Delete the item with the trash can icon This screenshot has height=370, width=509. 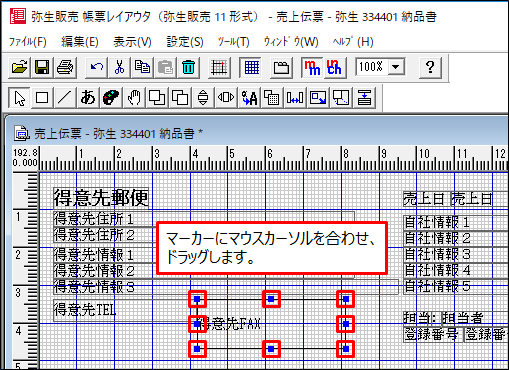(188, 68)
